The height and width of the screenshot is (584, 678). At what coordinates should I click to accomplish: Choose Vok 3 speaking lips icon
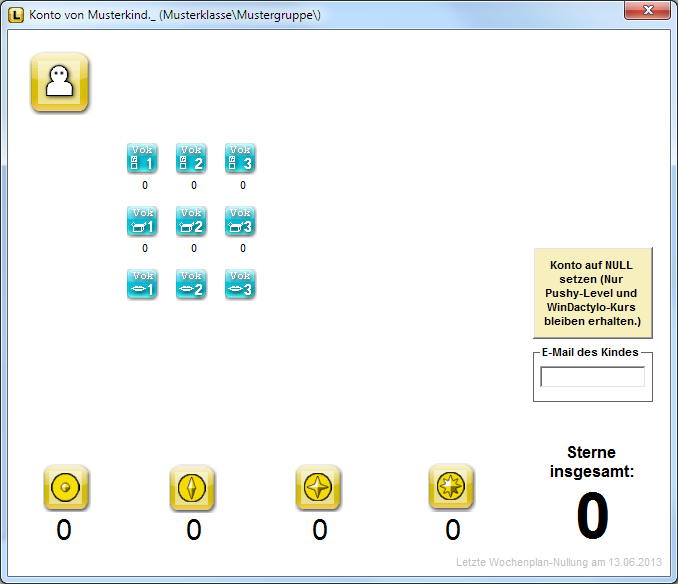tap(240, 284)
